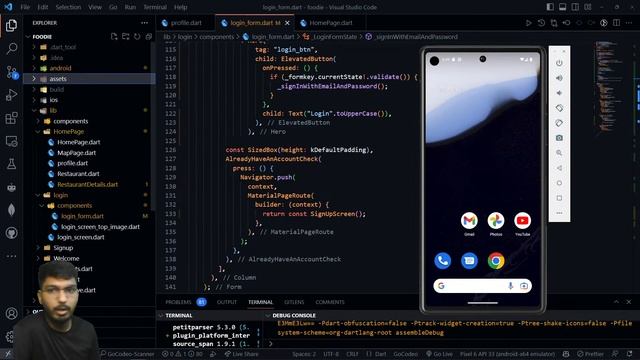The width and height of the screenshot is (640, 360).
Task: Toggle the bottom panel layout
Action: pyautogui.click(x=562, y=7)
